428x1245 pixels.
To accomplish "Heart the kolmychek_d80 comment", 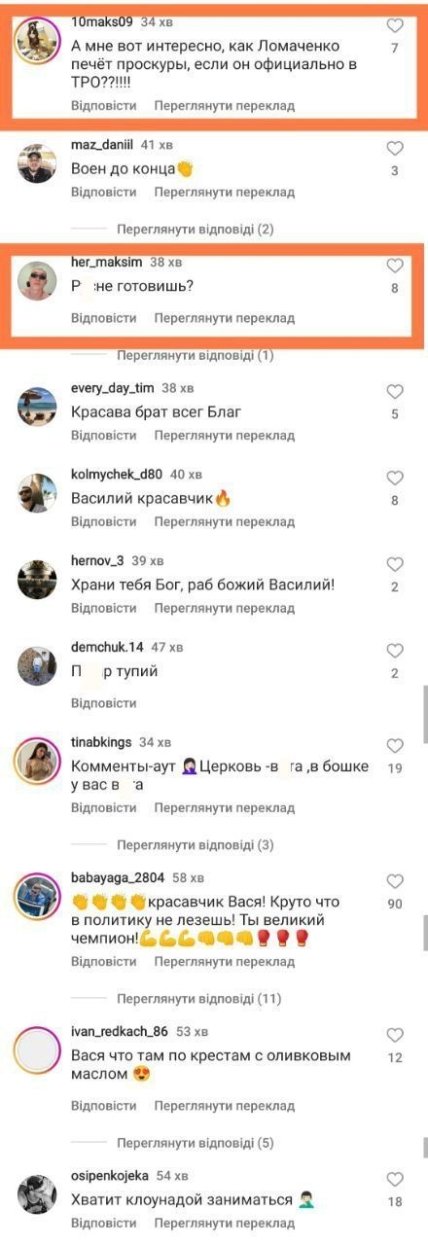I will pos(395,477).
